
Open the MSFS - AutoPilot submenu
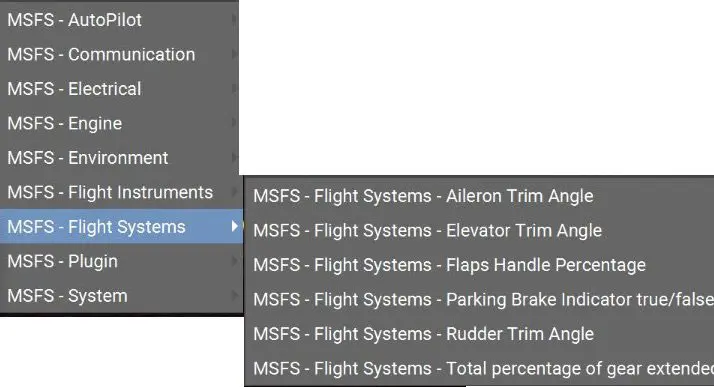[119, 20]
